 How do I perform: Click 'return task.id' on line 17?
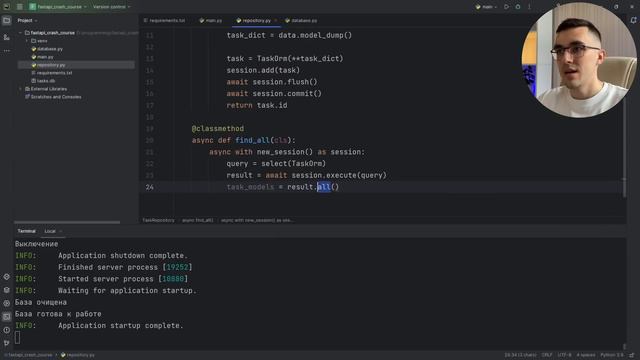coord(257,105)
